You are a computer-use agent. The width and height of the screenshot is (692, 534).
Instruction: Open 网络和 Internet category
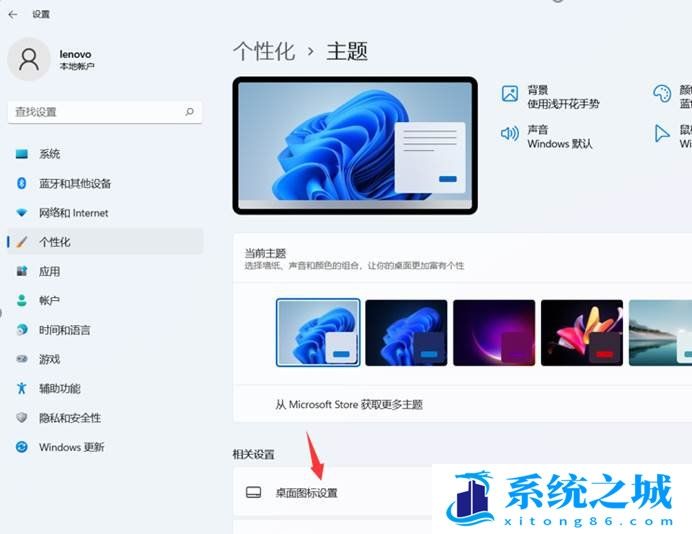tap(105, 213)
